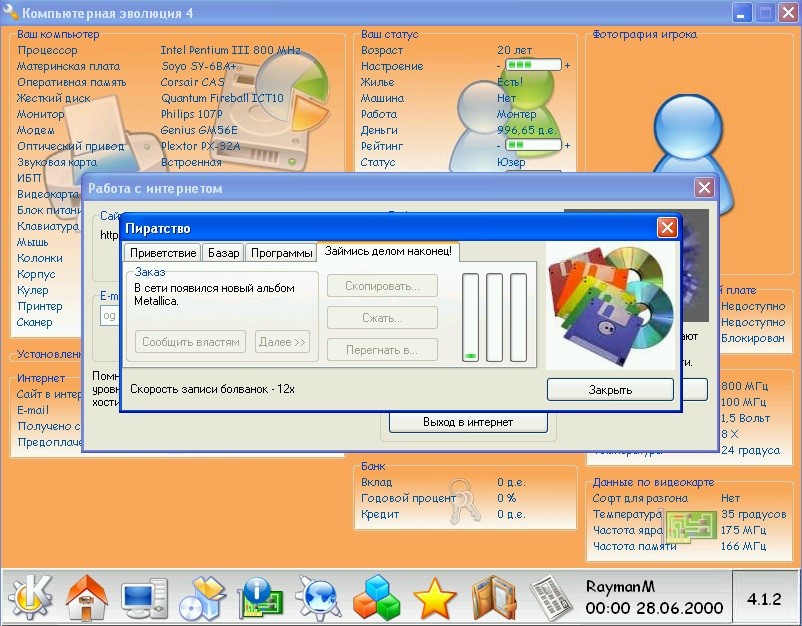
Task: Click the middle empty progress bar
Action: (x=495, y=318)
